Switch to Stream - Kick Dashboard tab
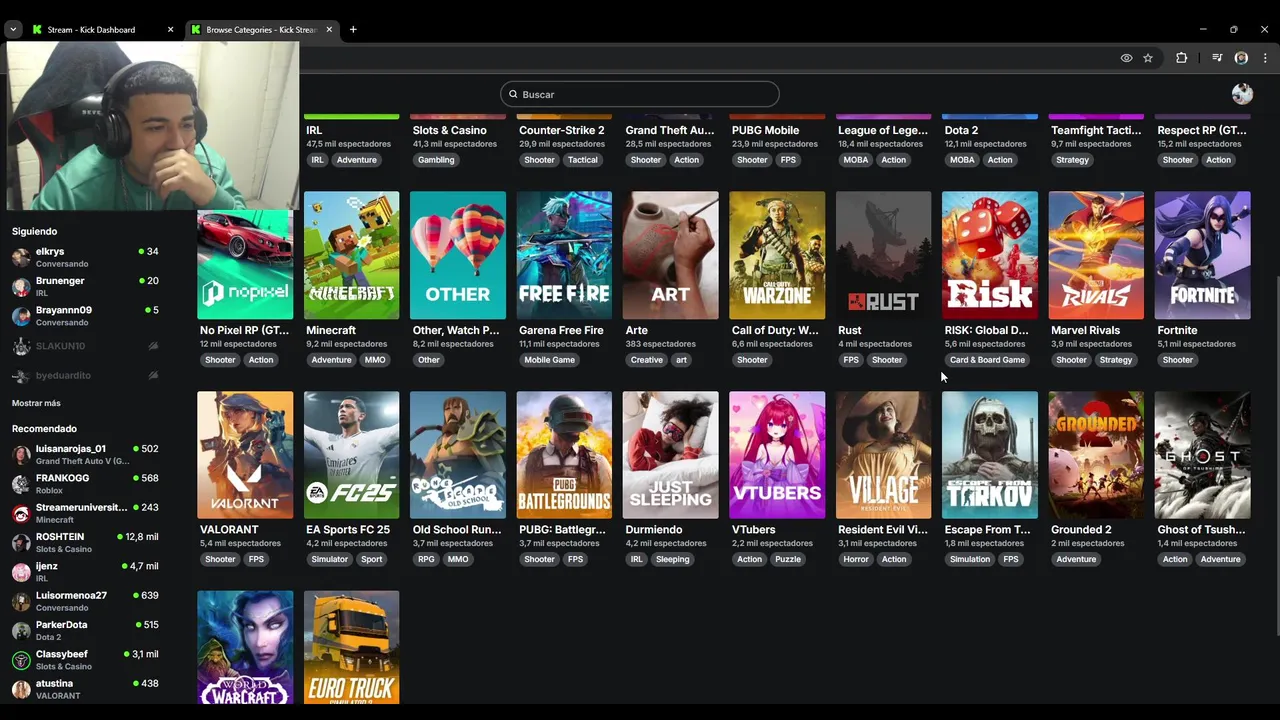The image size is (1280, 720). [103, 29]
